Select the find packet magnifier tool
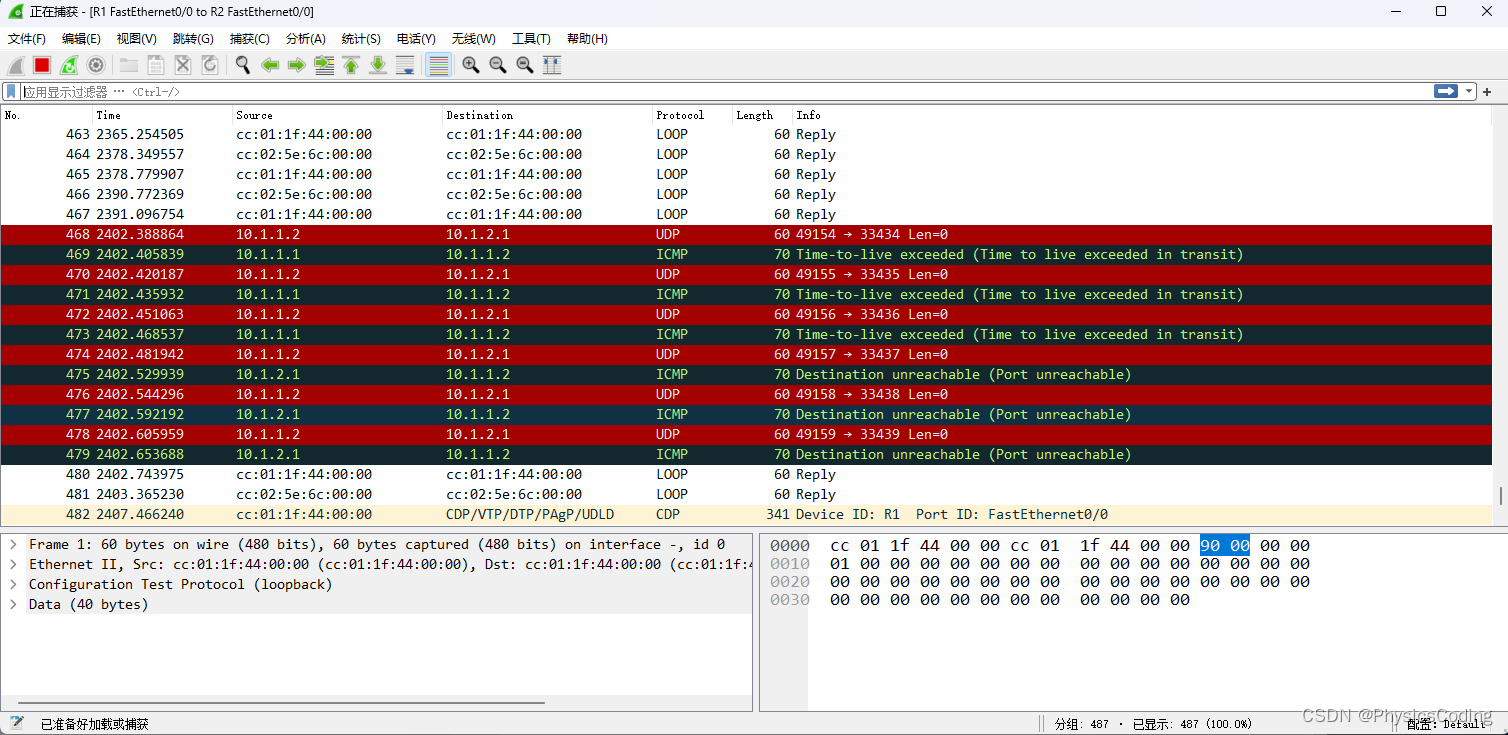This screenshot has width=1508, height=735. point(242,64)
